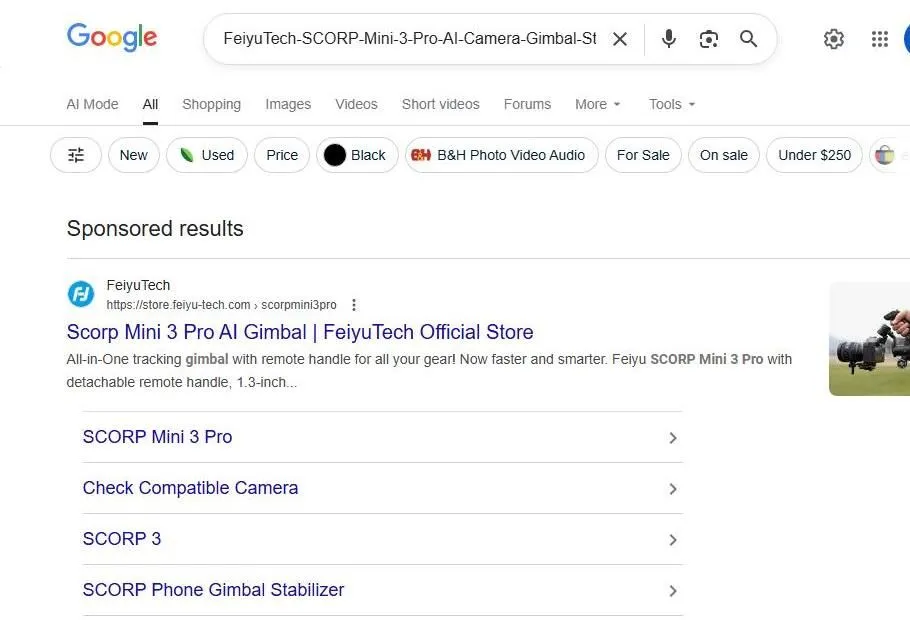This screenshot has height=620, width=910.
Task: Switch to the Images tab
Action: (x=288, y=104)
